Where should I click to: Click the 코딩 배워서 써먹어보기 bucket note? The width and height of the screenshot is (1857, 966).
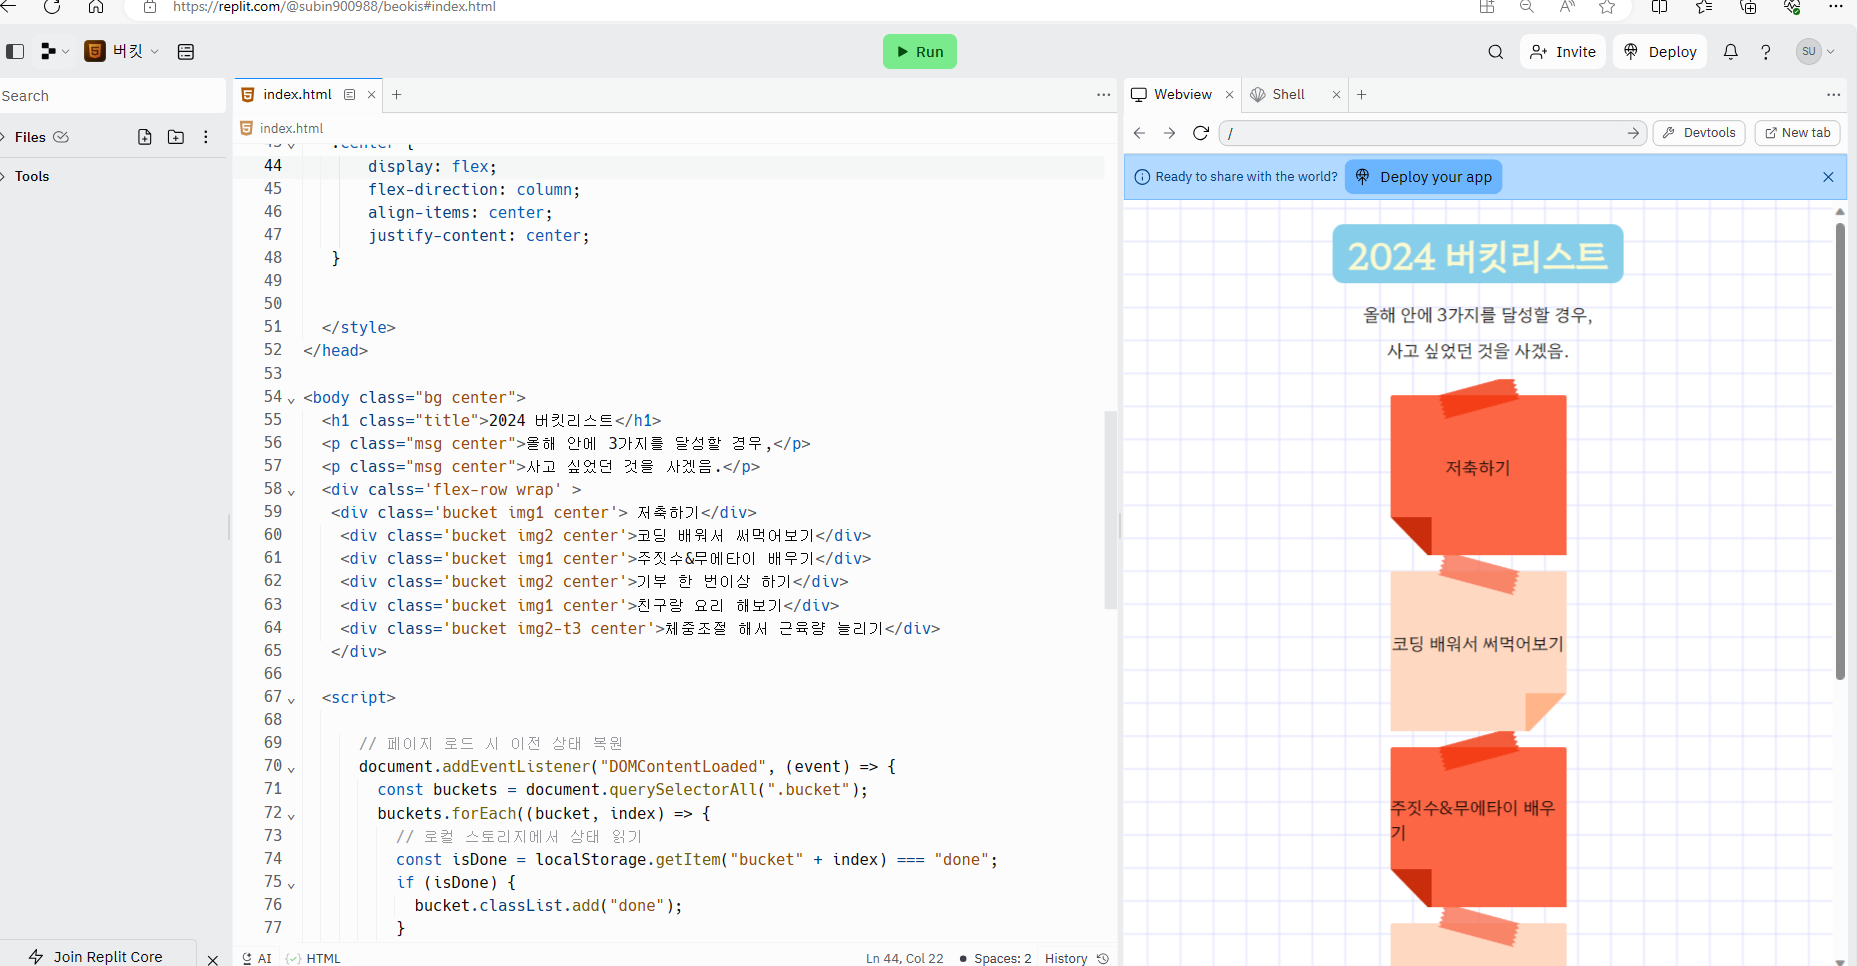1478,644
